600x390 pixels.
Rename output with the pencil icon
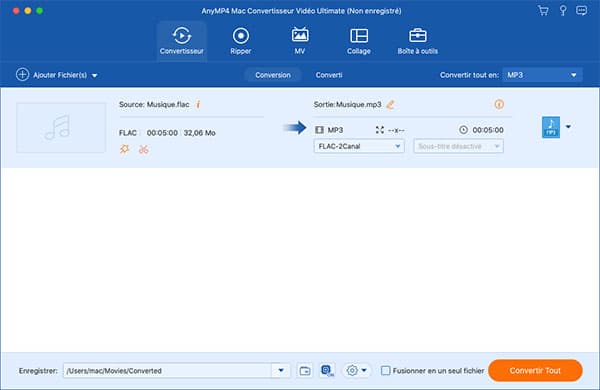(390, 104)
